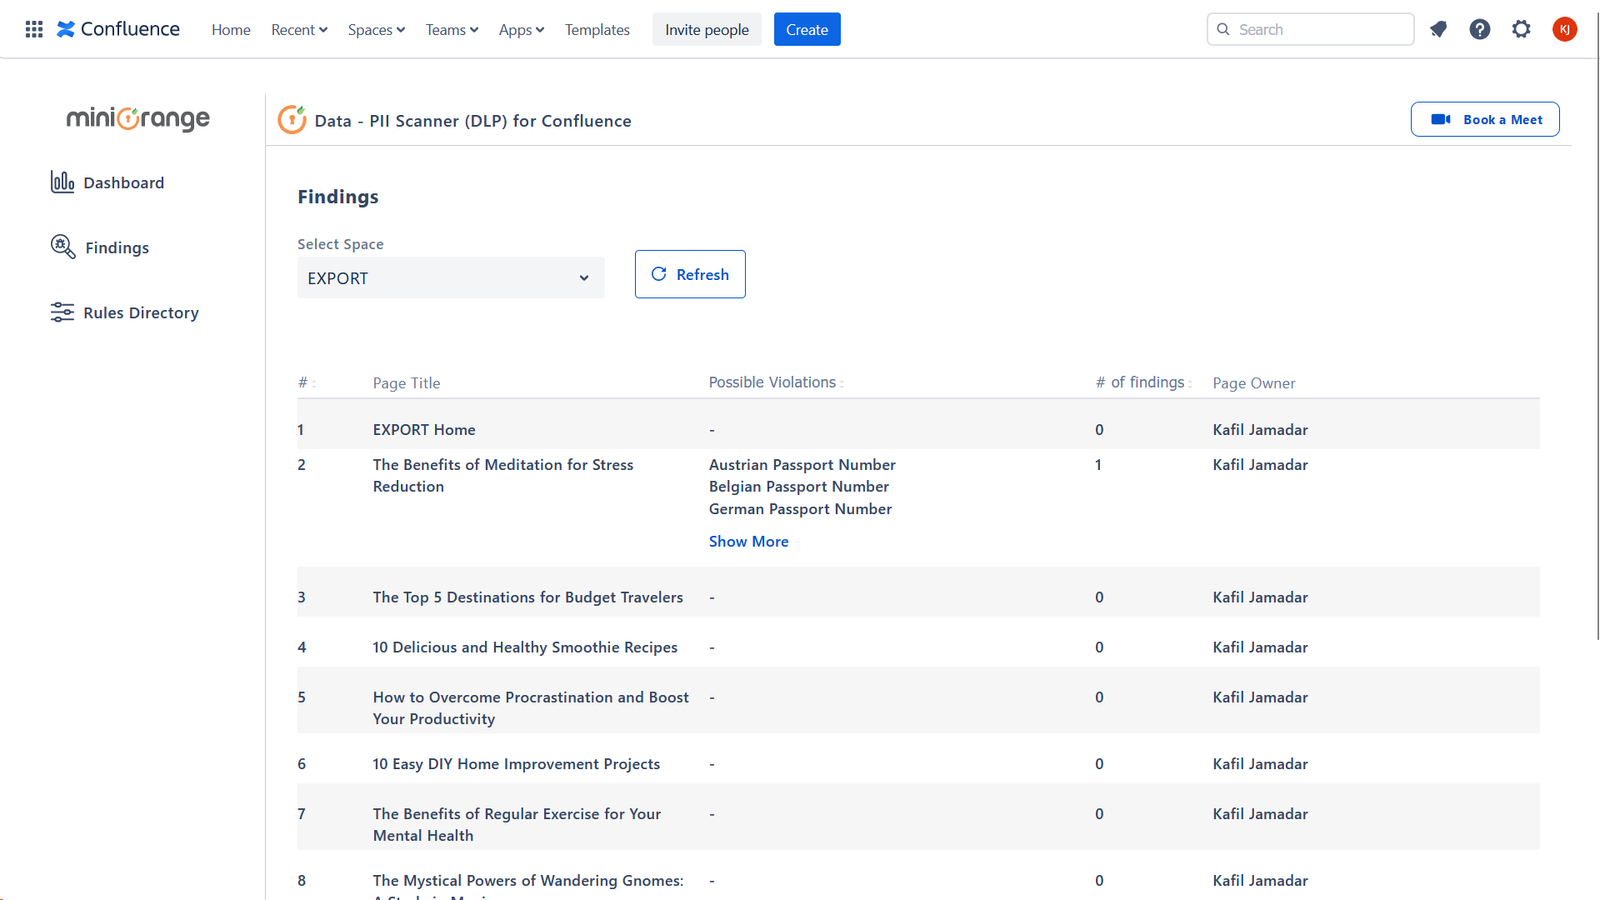The width and height of the screenshot is (1600, 900).
Task: Click The Benefits of Regular Exercise title
Action: coord(517,824)
